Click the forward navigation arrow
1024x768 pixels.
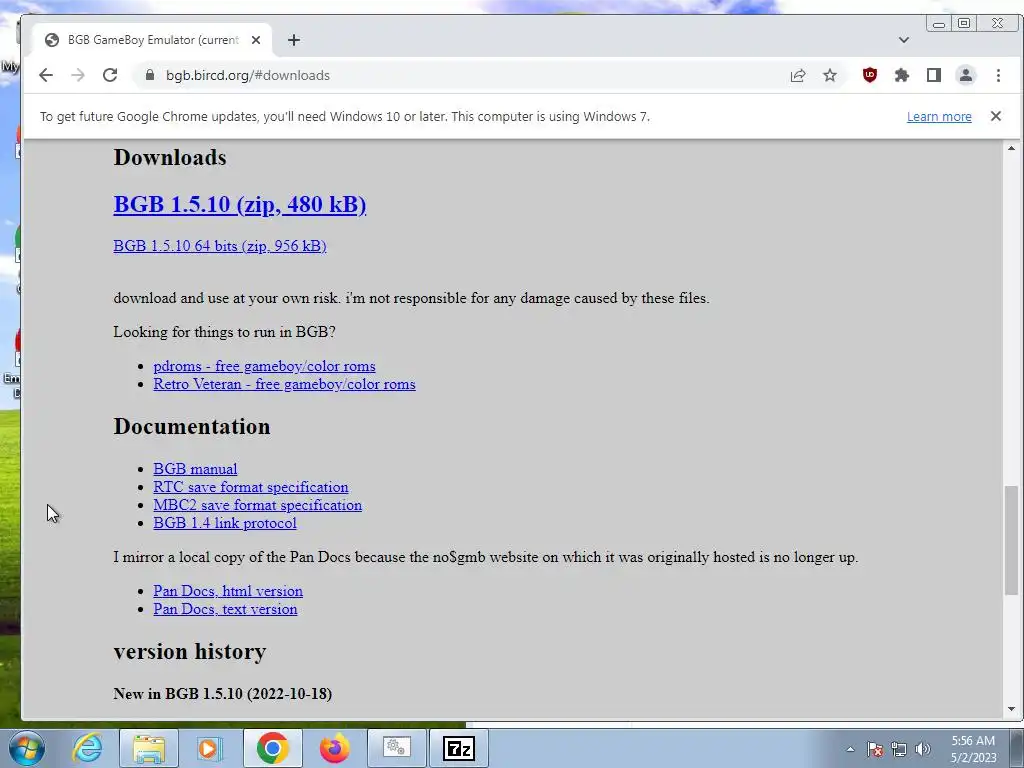coord(78,75)
